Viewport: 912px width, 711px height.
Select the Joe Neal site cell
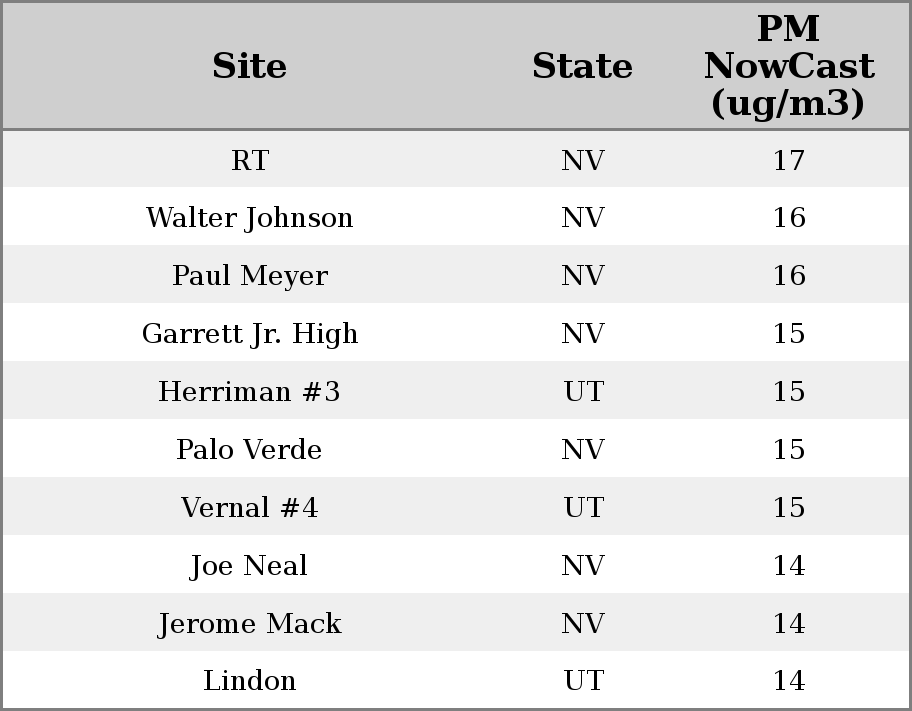click(x=250, y=566)
